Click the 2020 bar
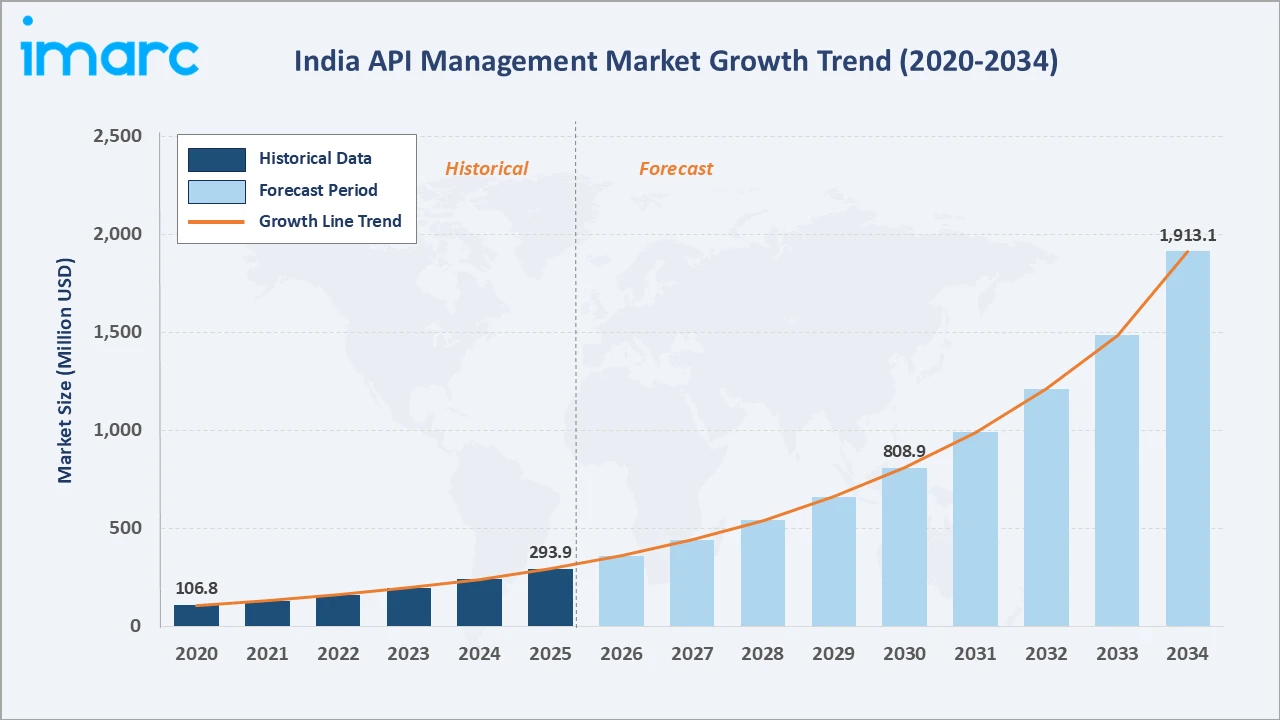 (x=196, y=616)
